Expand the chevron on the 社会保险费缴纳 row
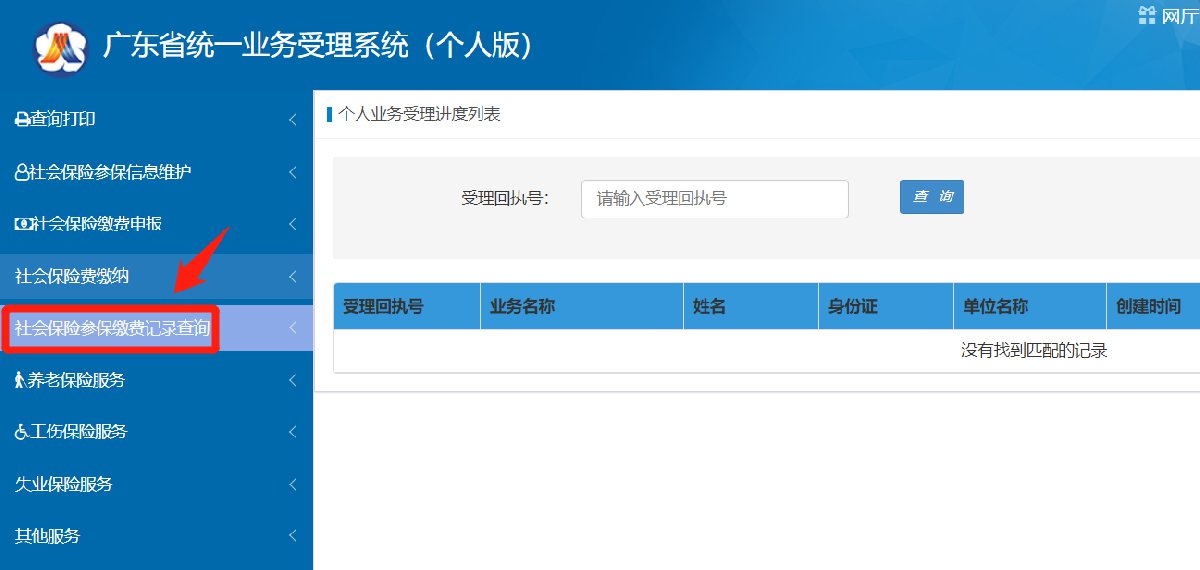Viewport: 1200px width, 570px height. pyautogui.click(x=292, y=276)
